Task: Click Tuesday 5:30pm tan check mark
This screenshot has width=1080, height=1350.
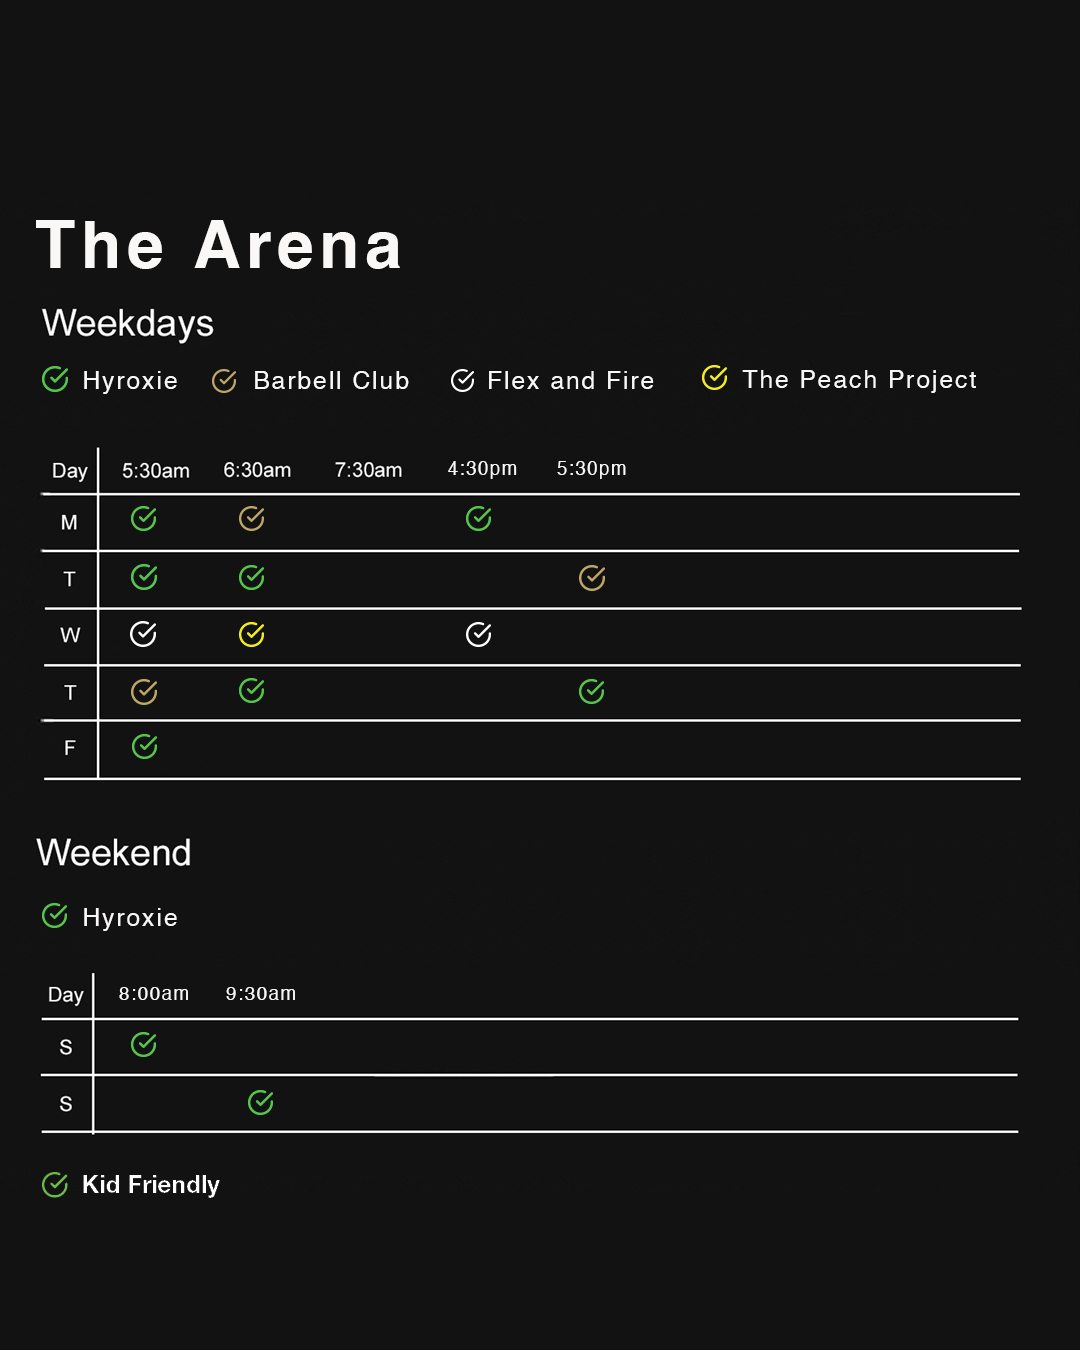Action: point(592,578)
